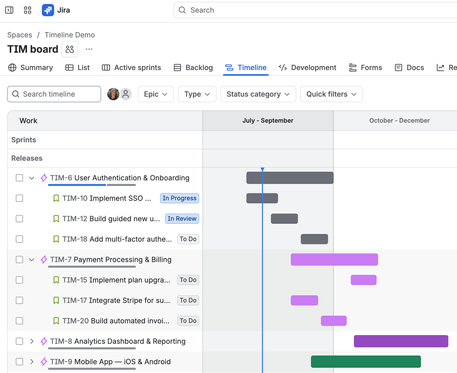Open the more actions ellipsis beside TIM board
Image resolution: width=457 pixels, height=373 pixels.
[89, 49]
